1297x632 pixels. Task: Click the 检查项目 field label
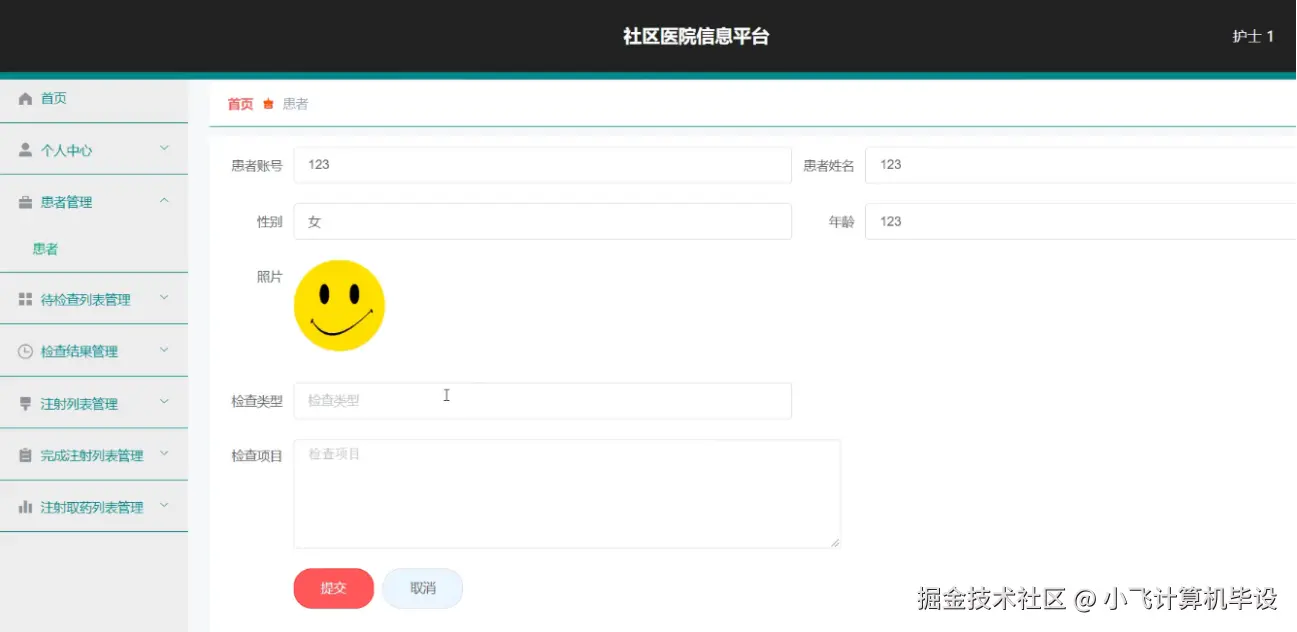coord(257,456)
